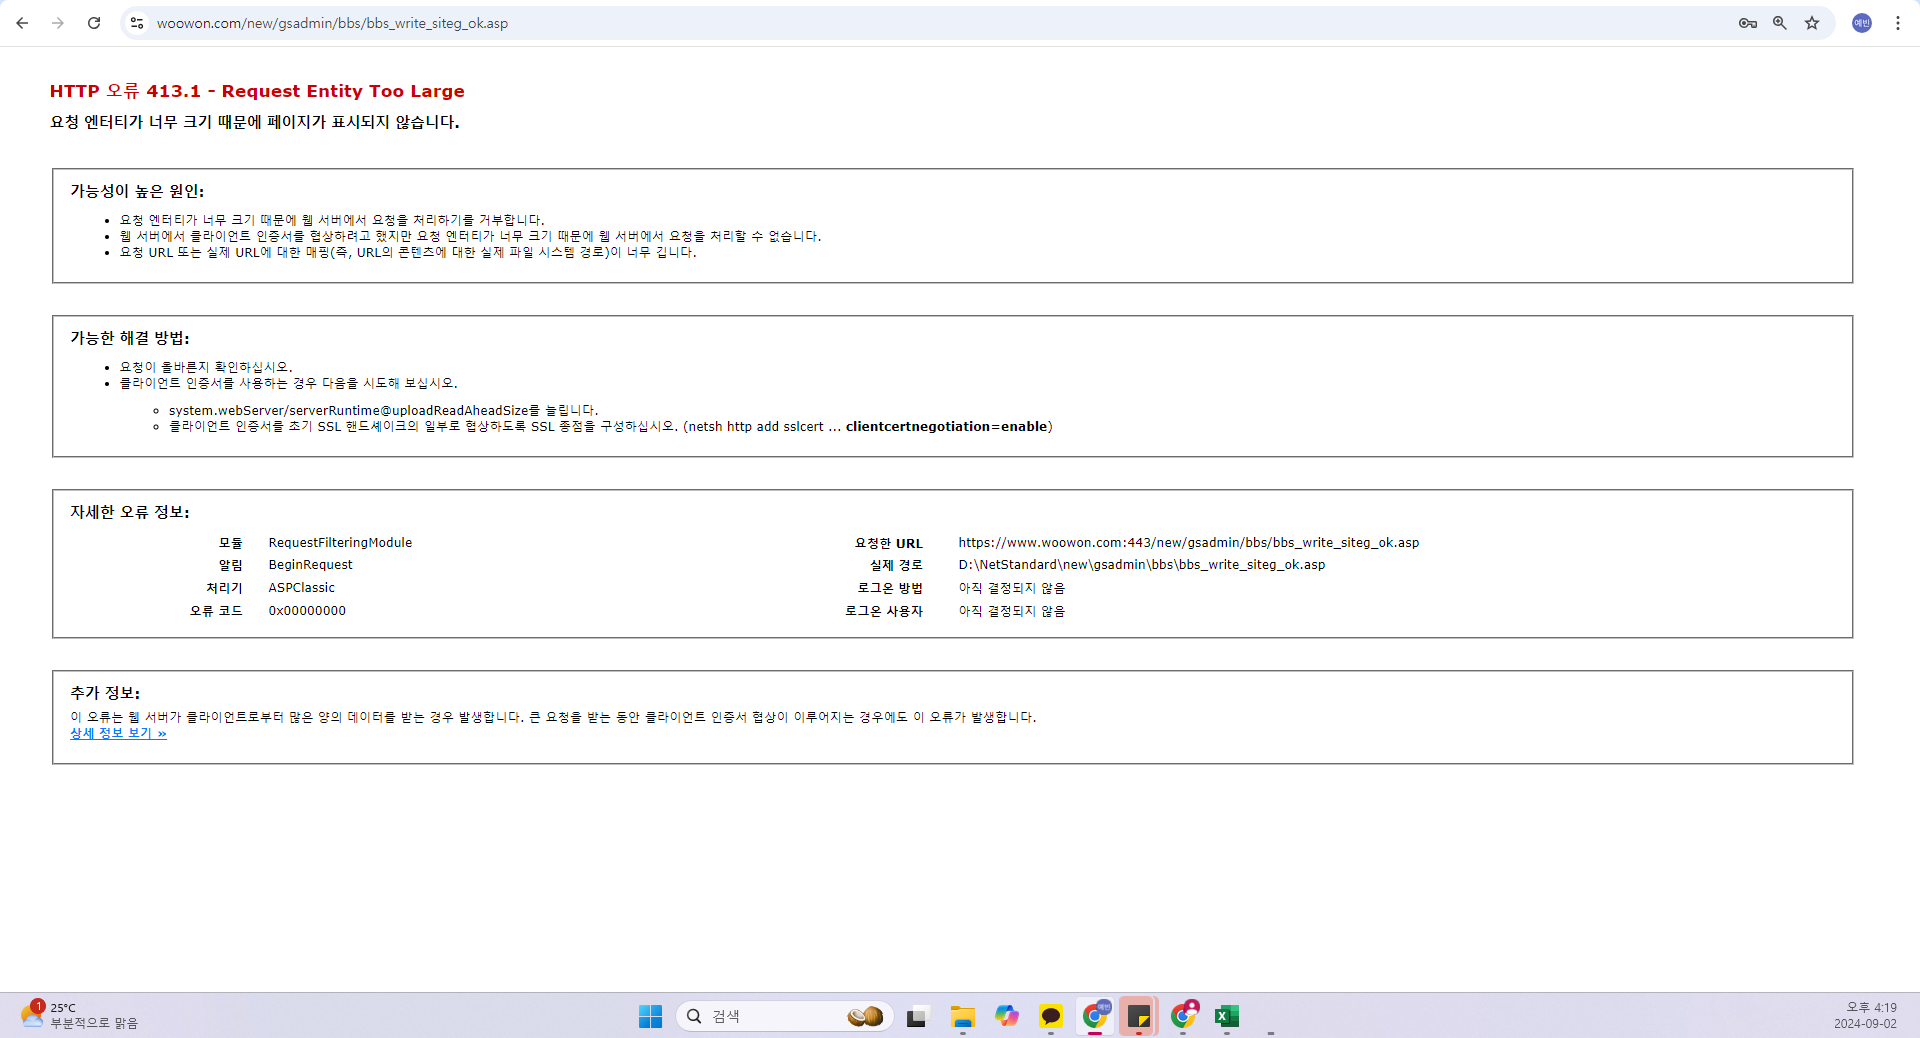This screenshot has width=1920, height=1038.
Task: Open the saved passwords key icon
Action: coord(1747,23)
